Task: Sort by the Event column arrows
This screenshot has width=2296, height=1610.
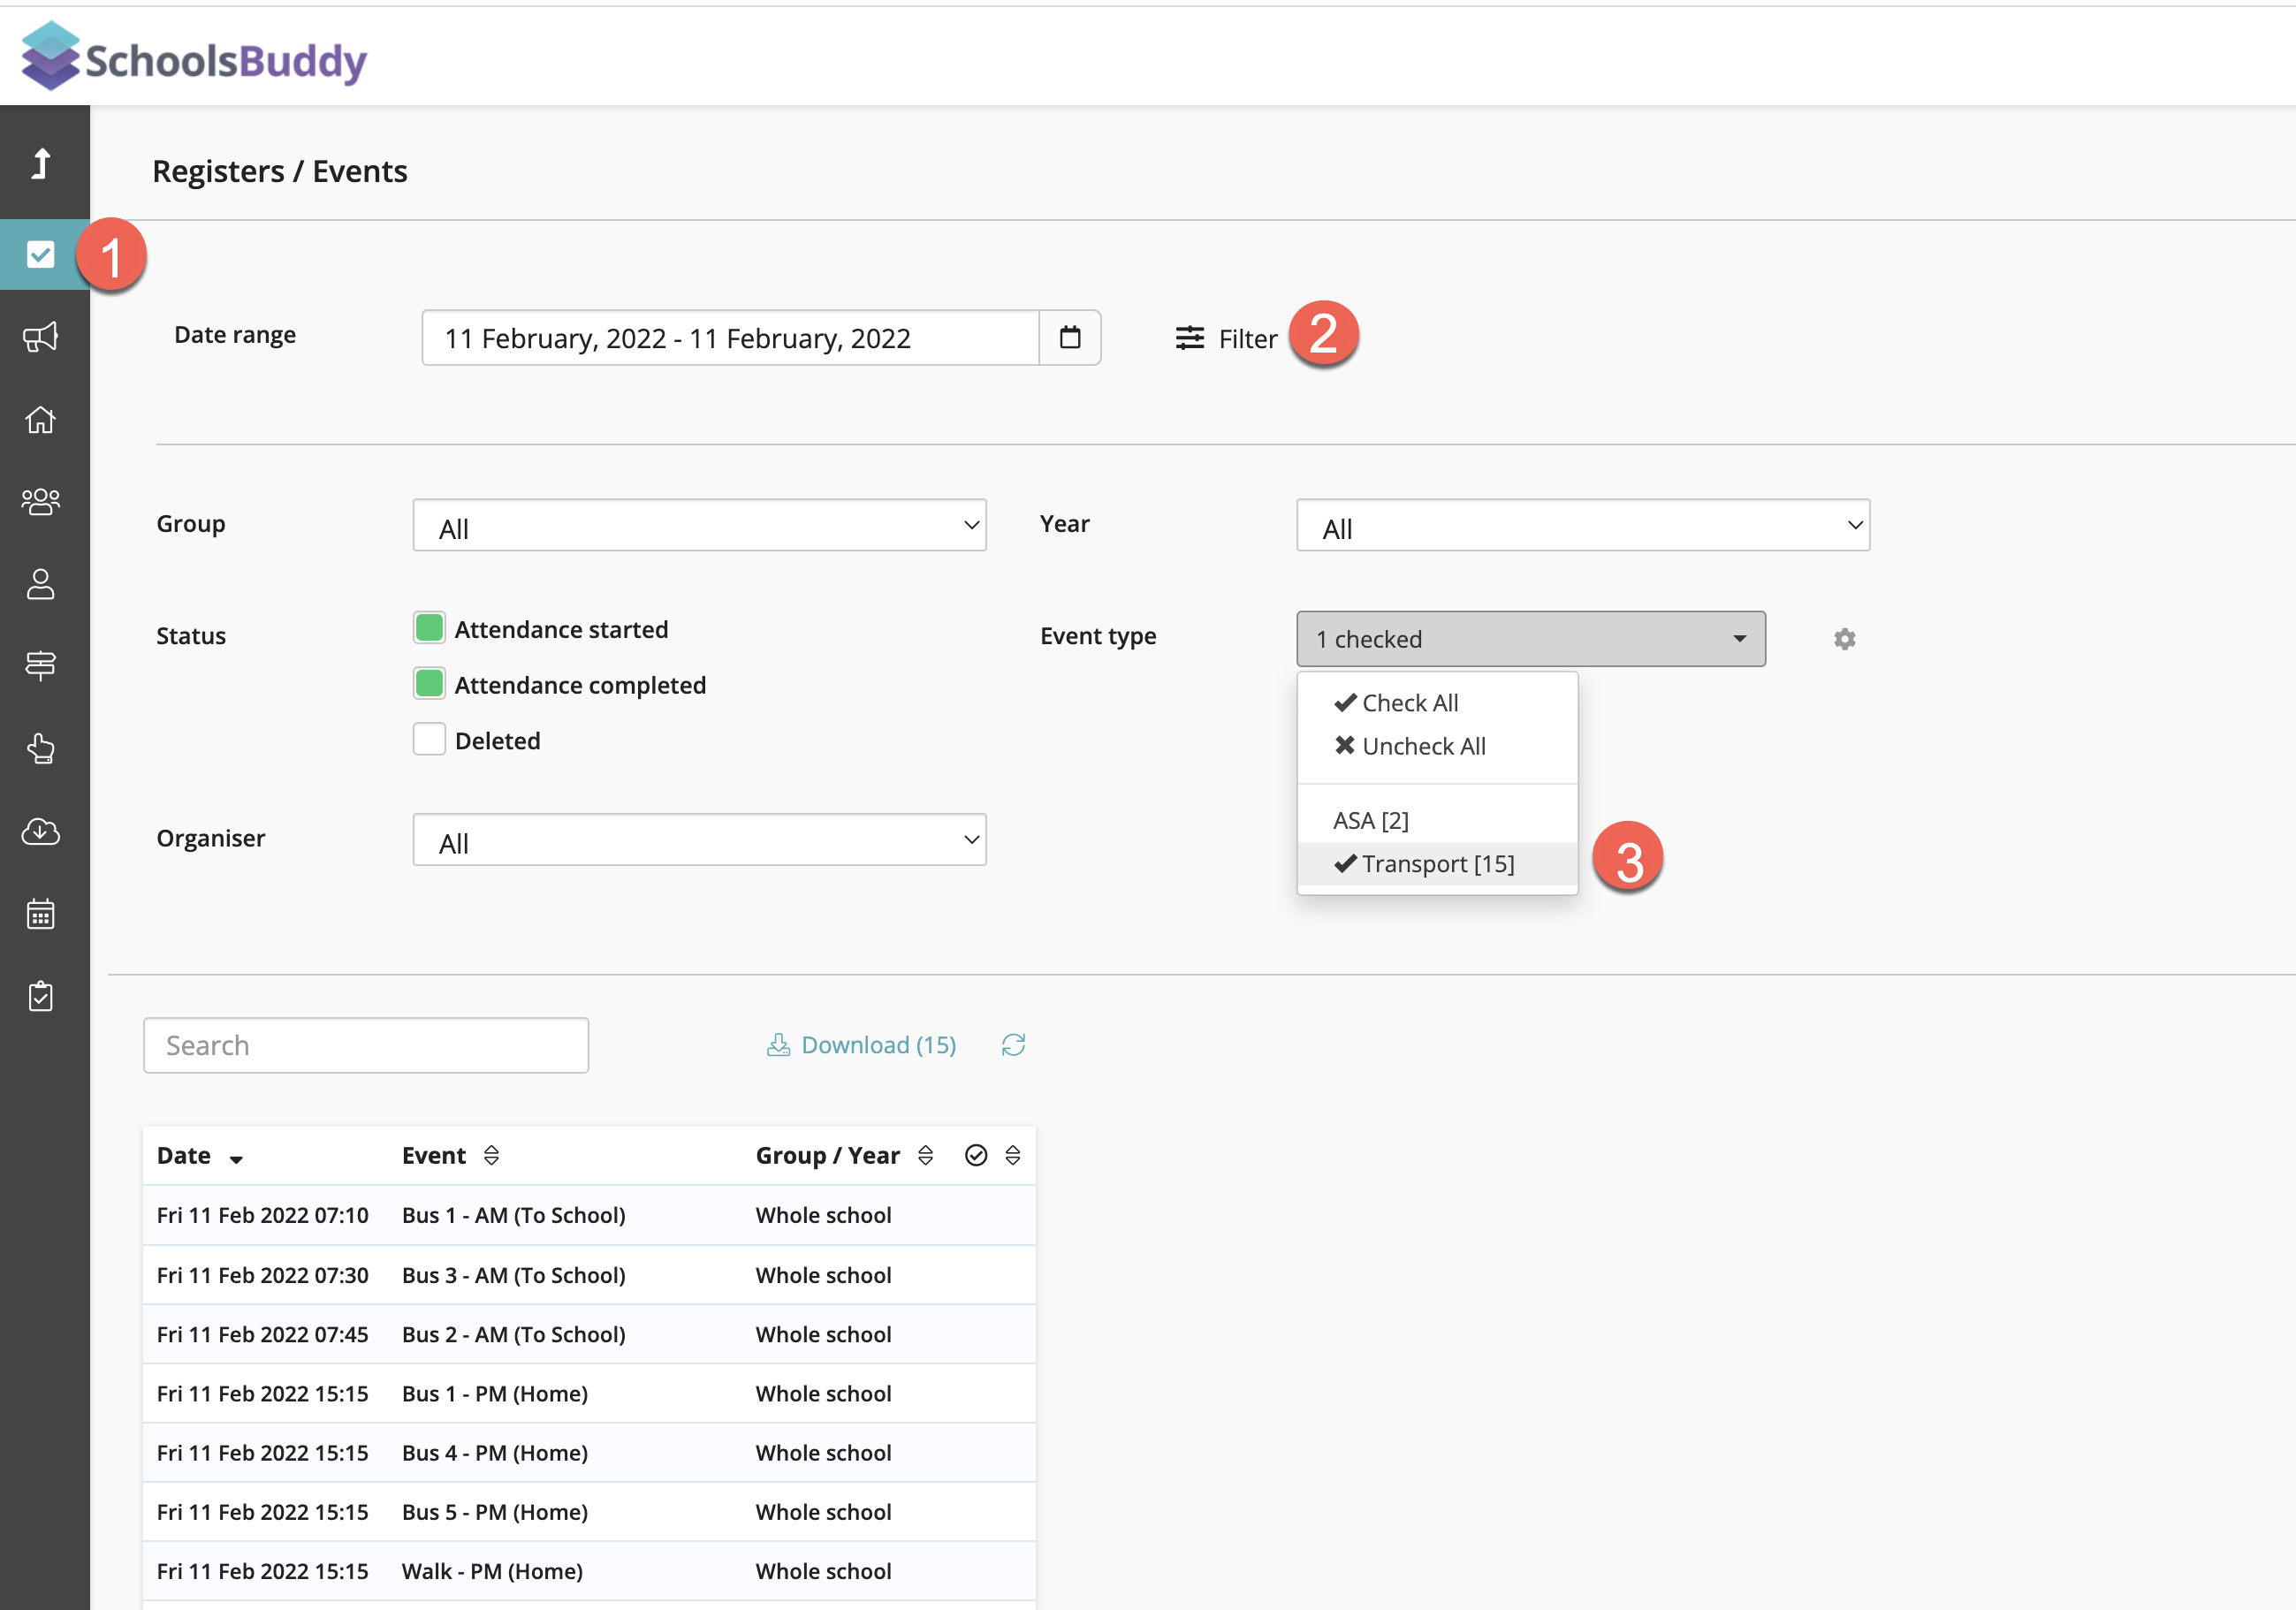Action: (x=491, y=1155)
